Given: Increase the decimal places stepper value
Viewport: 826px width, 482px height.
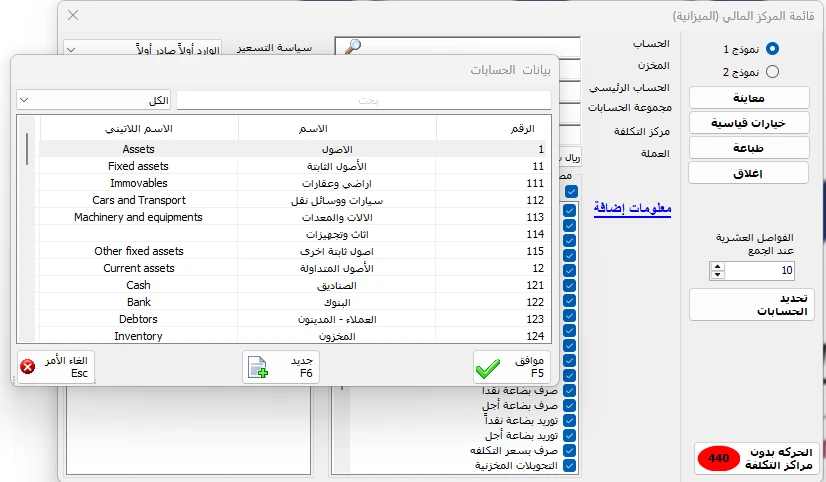Looking at the screenshot, I should coord(717,266).
